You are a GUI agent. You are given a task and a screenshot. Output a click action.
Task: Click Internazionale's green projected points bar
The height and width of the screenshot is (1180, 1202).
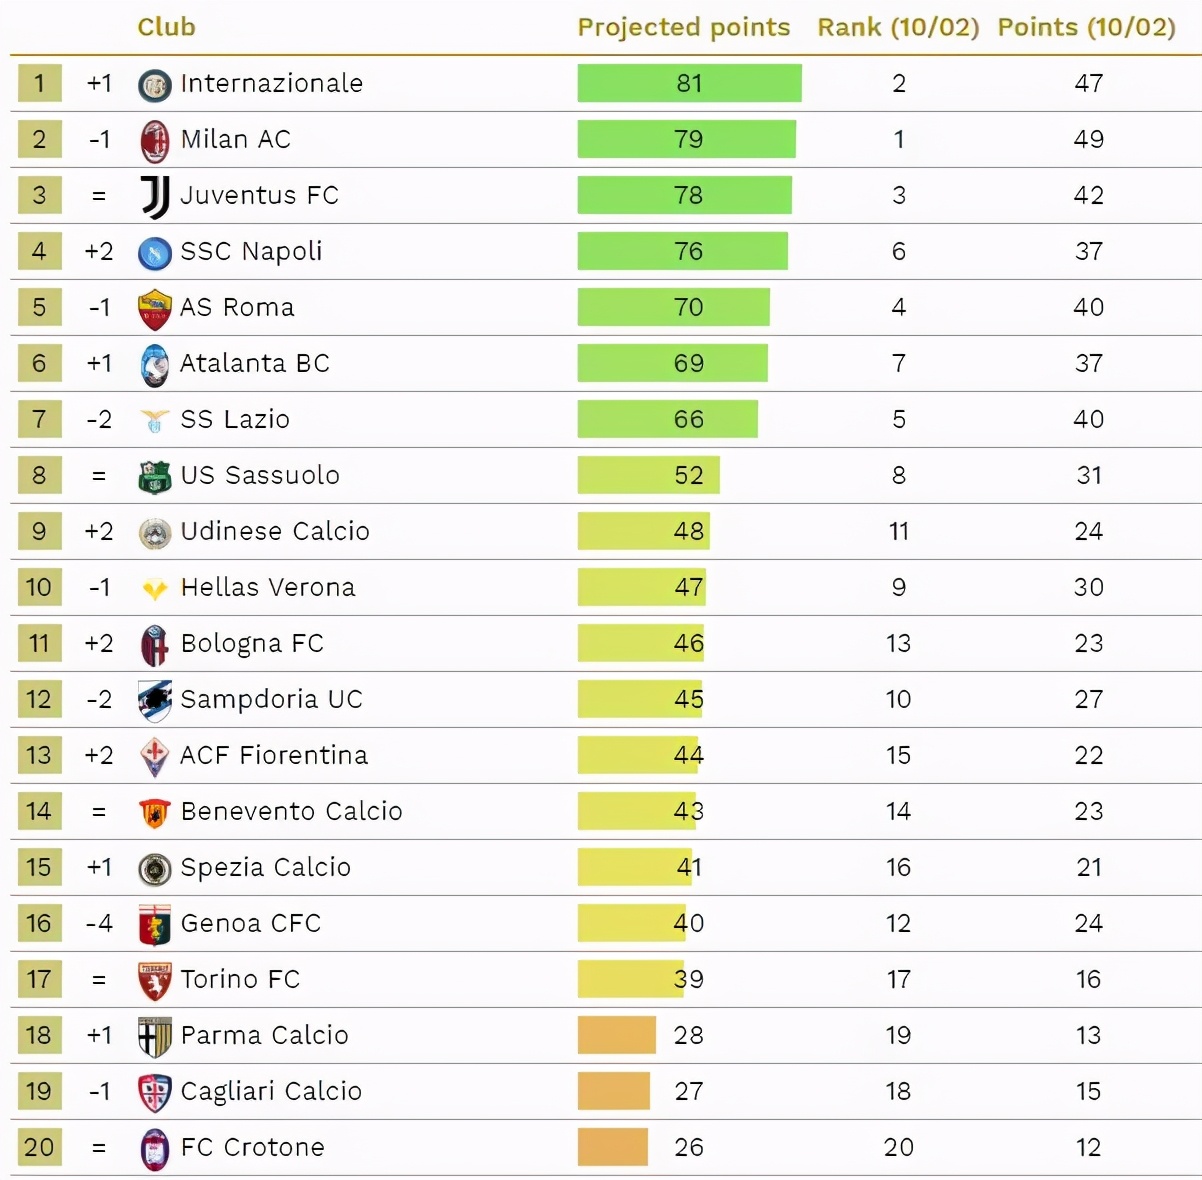pos(689,84)
